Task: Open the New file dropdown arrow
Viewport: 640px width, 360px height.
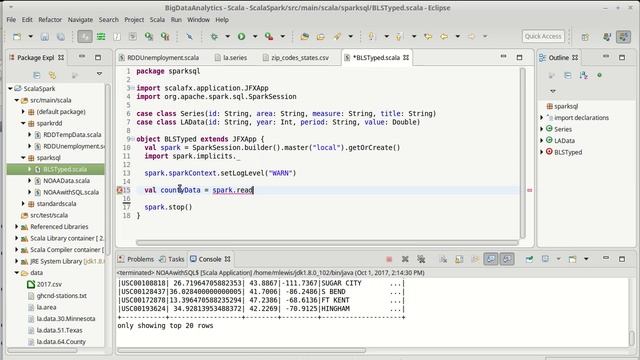Action: [30, 36]
